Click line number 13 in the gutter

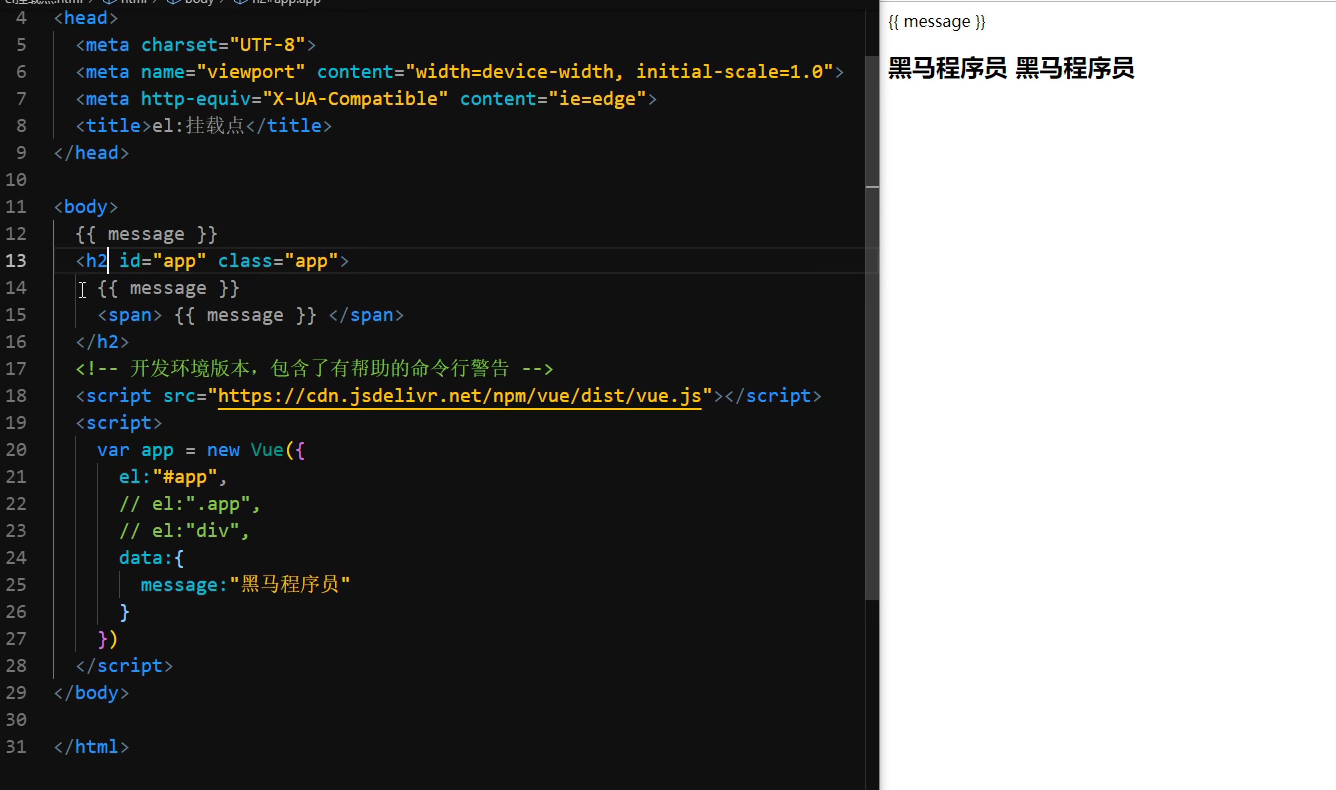16,261
